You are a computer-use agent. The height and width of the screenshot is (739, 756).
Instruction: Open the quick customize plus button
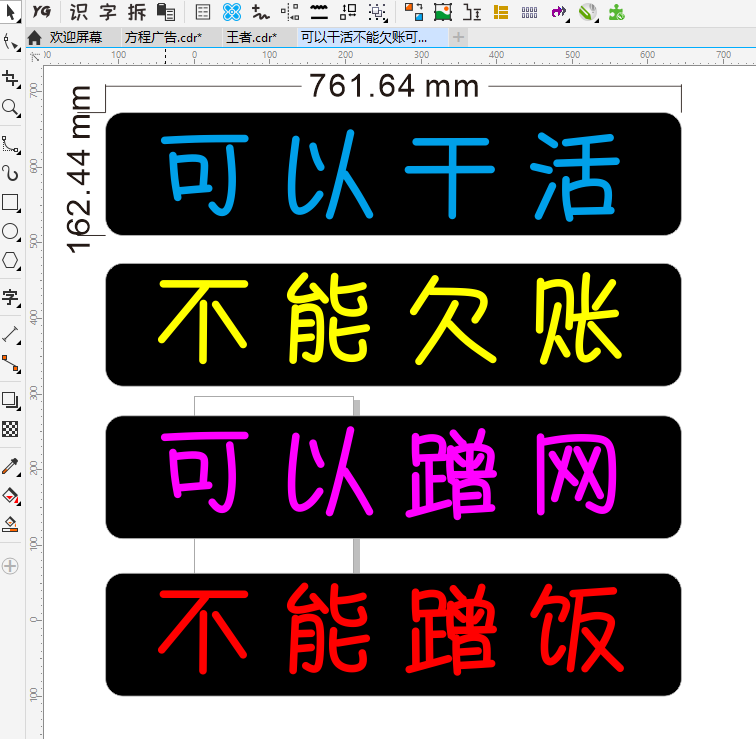pos(10,565)
